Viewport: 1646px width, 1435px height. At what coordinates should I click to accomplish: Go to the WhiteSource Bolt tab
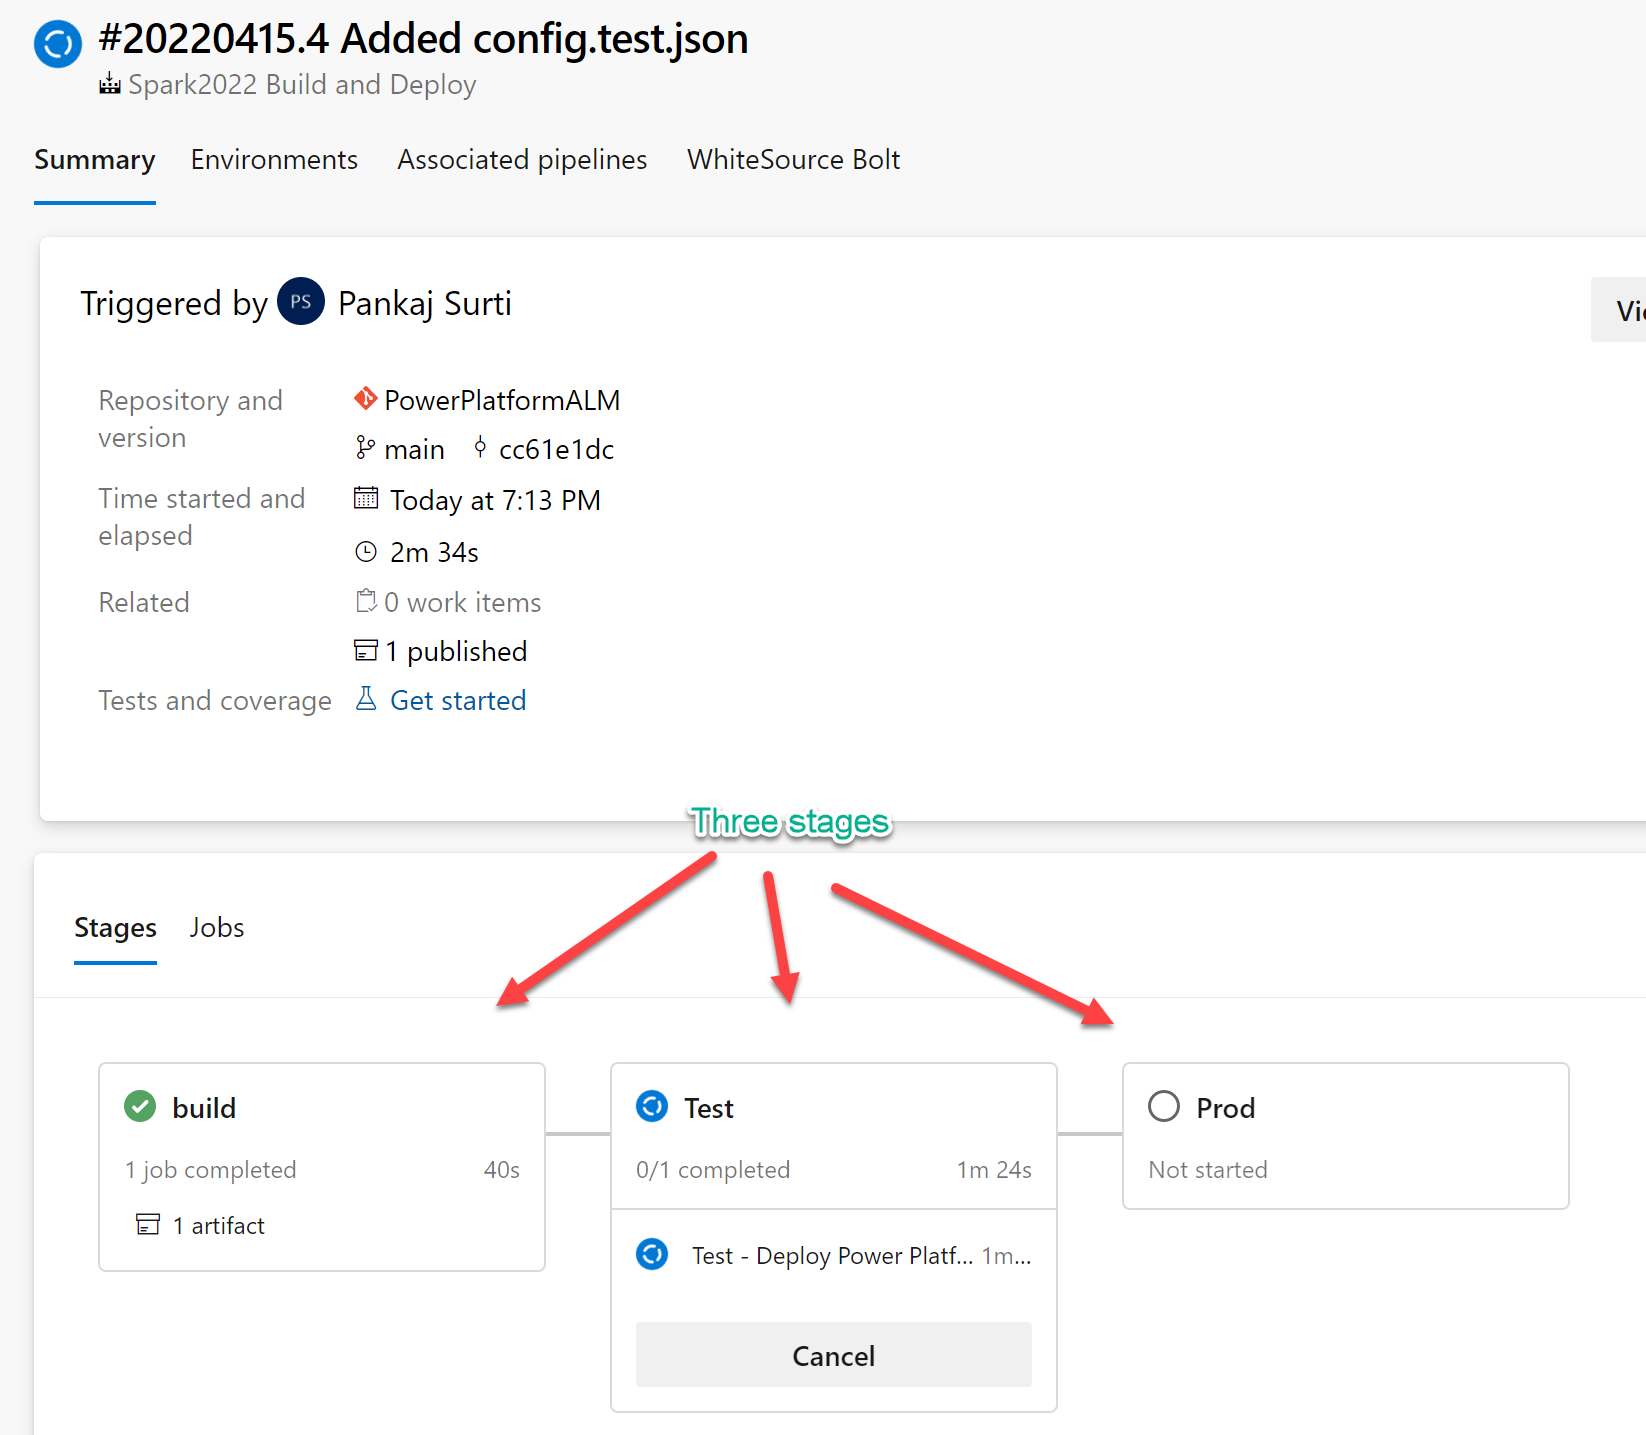click(793, 160)
